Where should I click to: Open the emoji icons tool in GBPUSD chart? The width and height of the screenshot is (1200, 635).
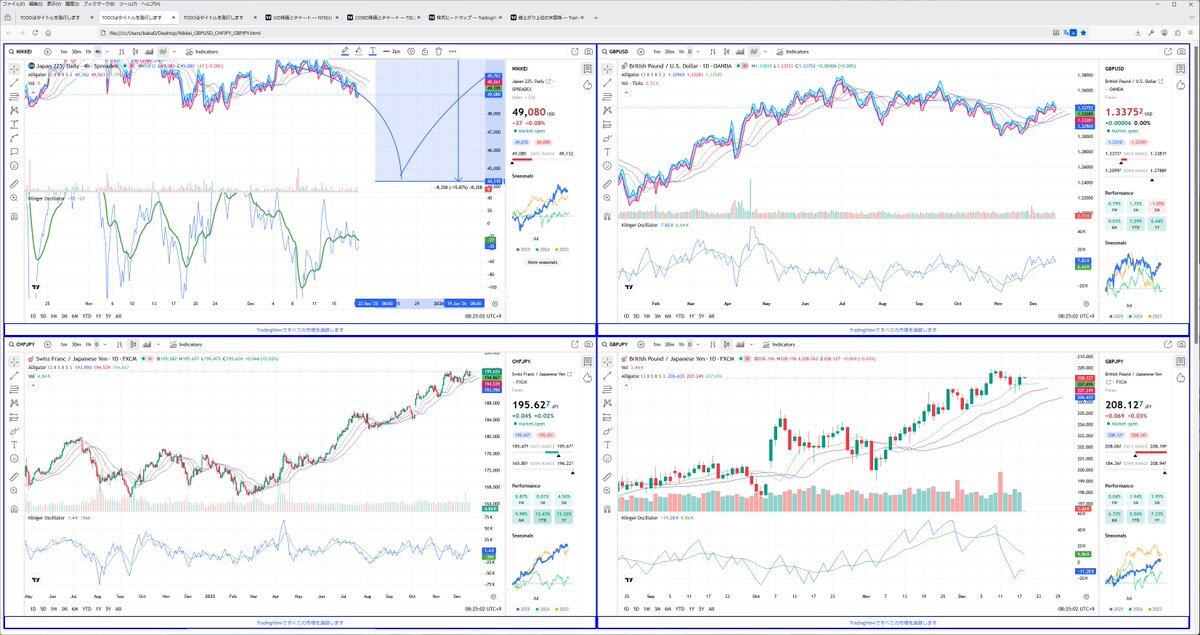[x=607, y=165]
